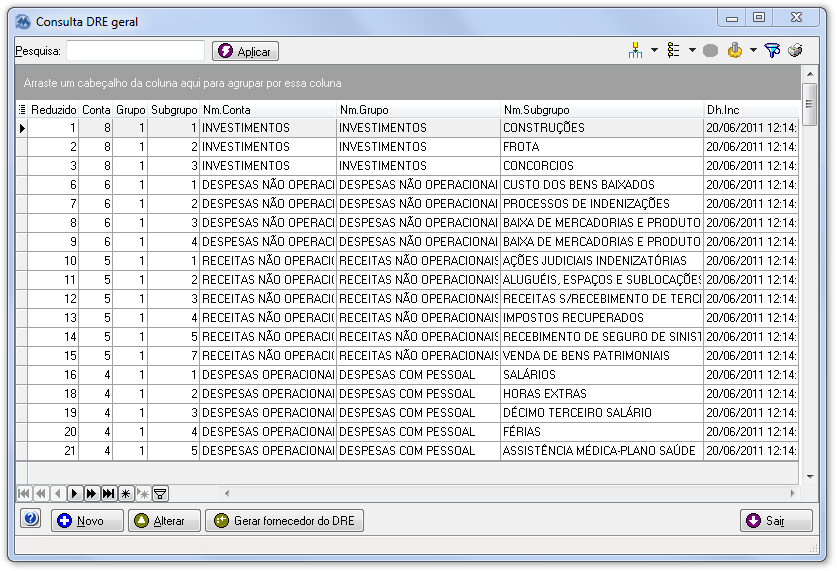This screenshot has height=571, width=837.
Task: Click the asterisk bookmark navigator button
Action: click(126, 494)
